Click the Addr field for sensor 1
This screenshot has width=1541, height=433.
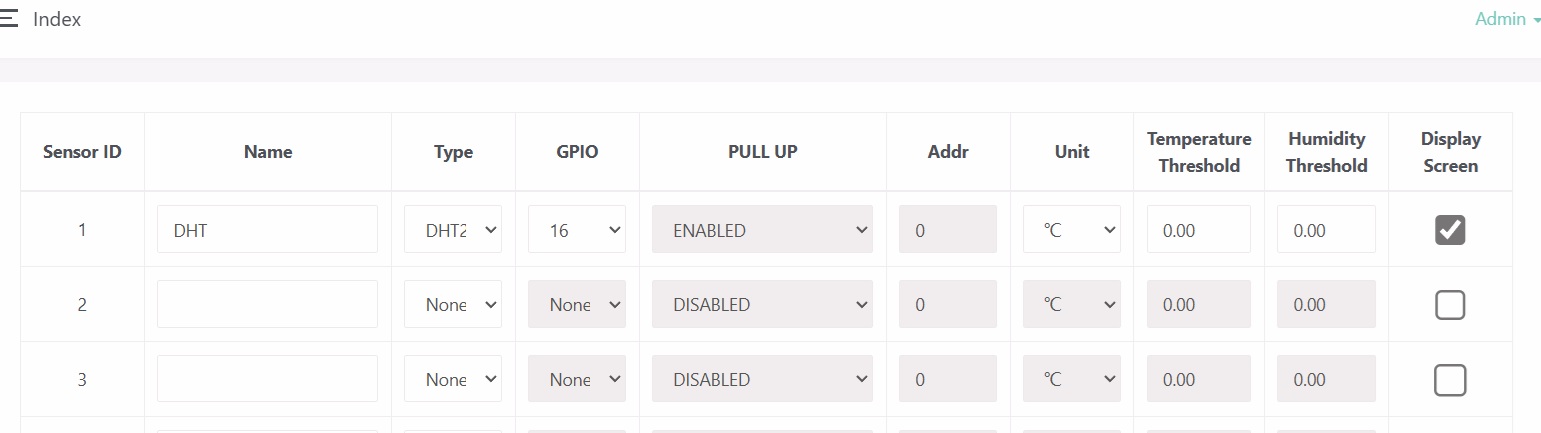click(x=948, y=230)
